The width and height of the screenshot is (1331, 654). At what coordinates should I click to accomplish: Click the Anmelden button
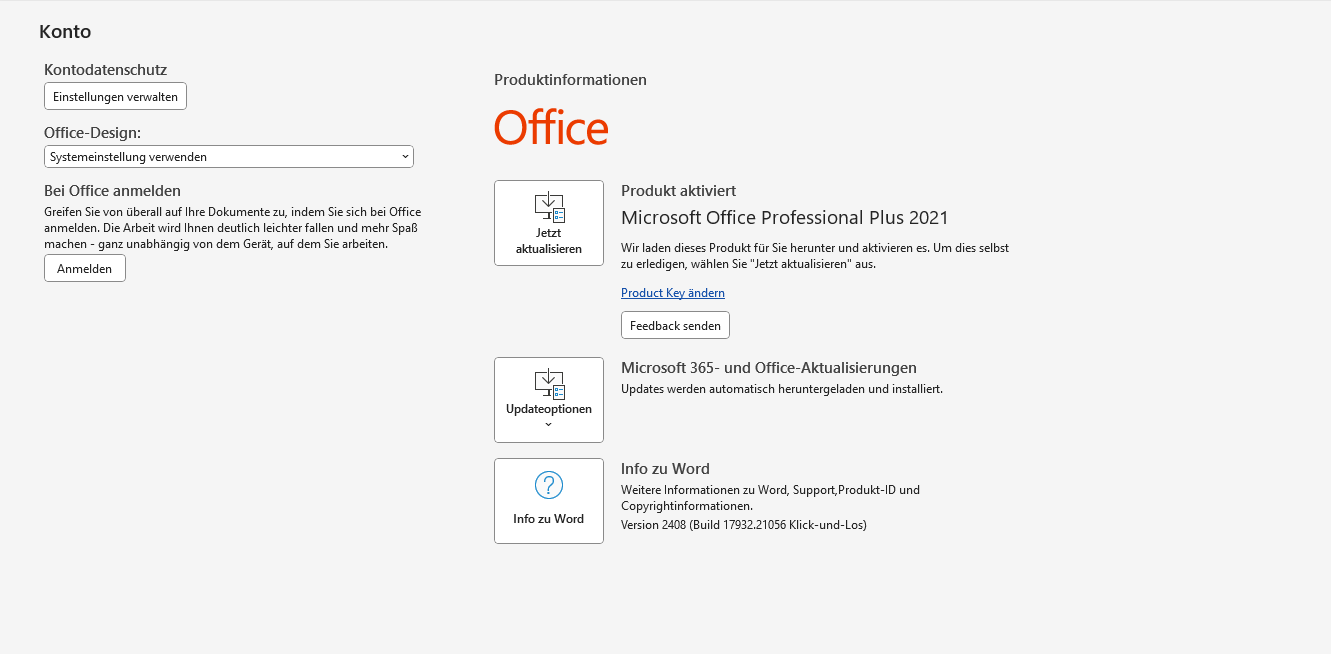85,269
